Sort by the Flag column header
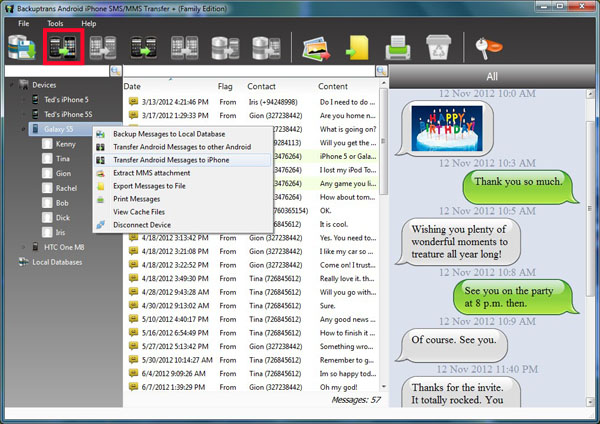 tap(225, 86)
